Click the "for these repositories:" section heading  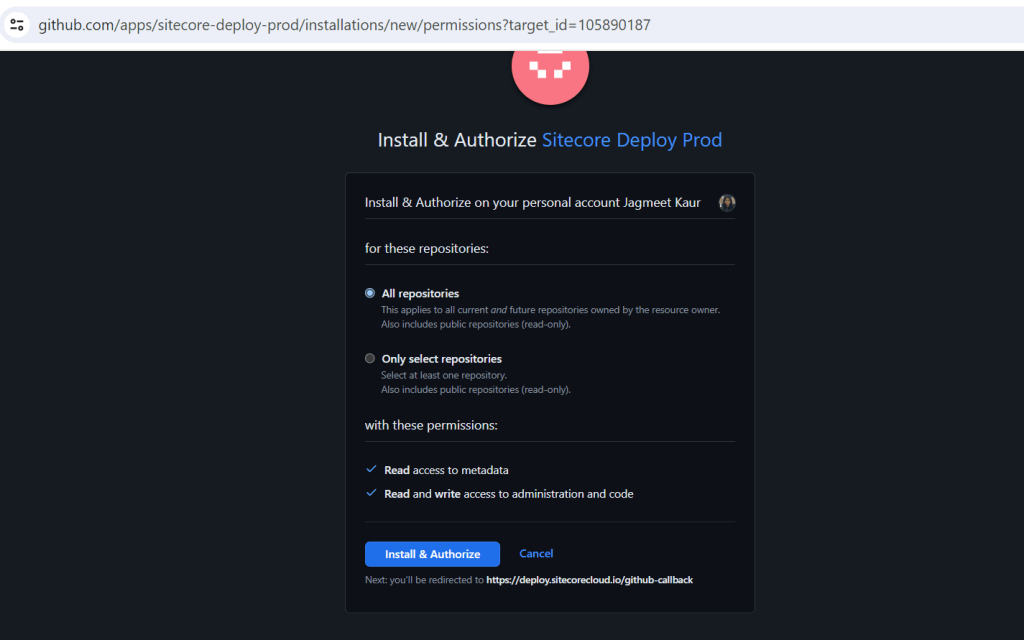click(x=427, y=248)
